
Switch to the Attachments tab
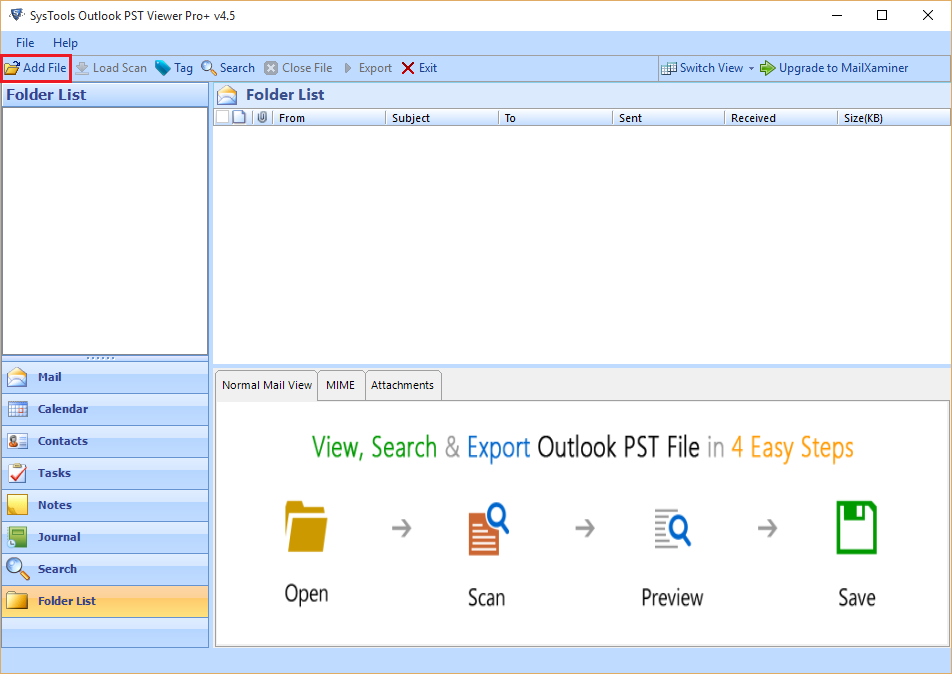pos(403,386)
